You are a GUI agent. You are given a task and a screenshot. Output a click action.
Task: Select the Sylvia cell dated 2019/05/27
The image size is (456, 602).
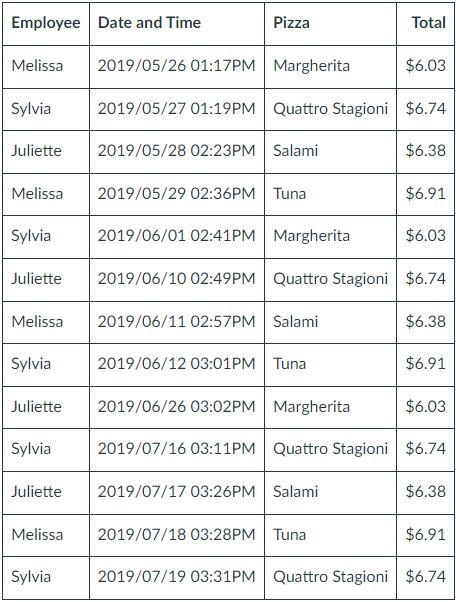(46, 109)
